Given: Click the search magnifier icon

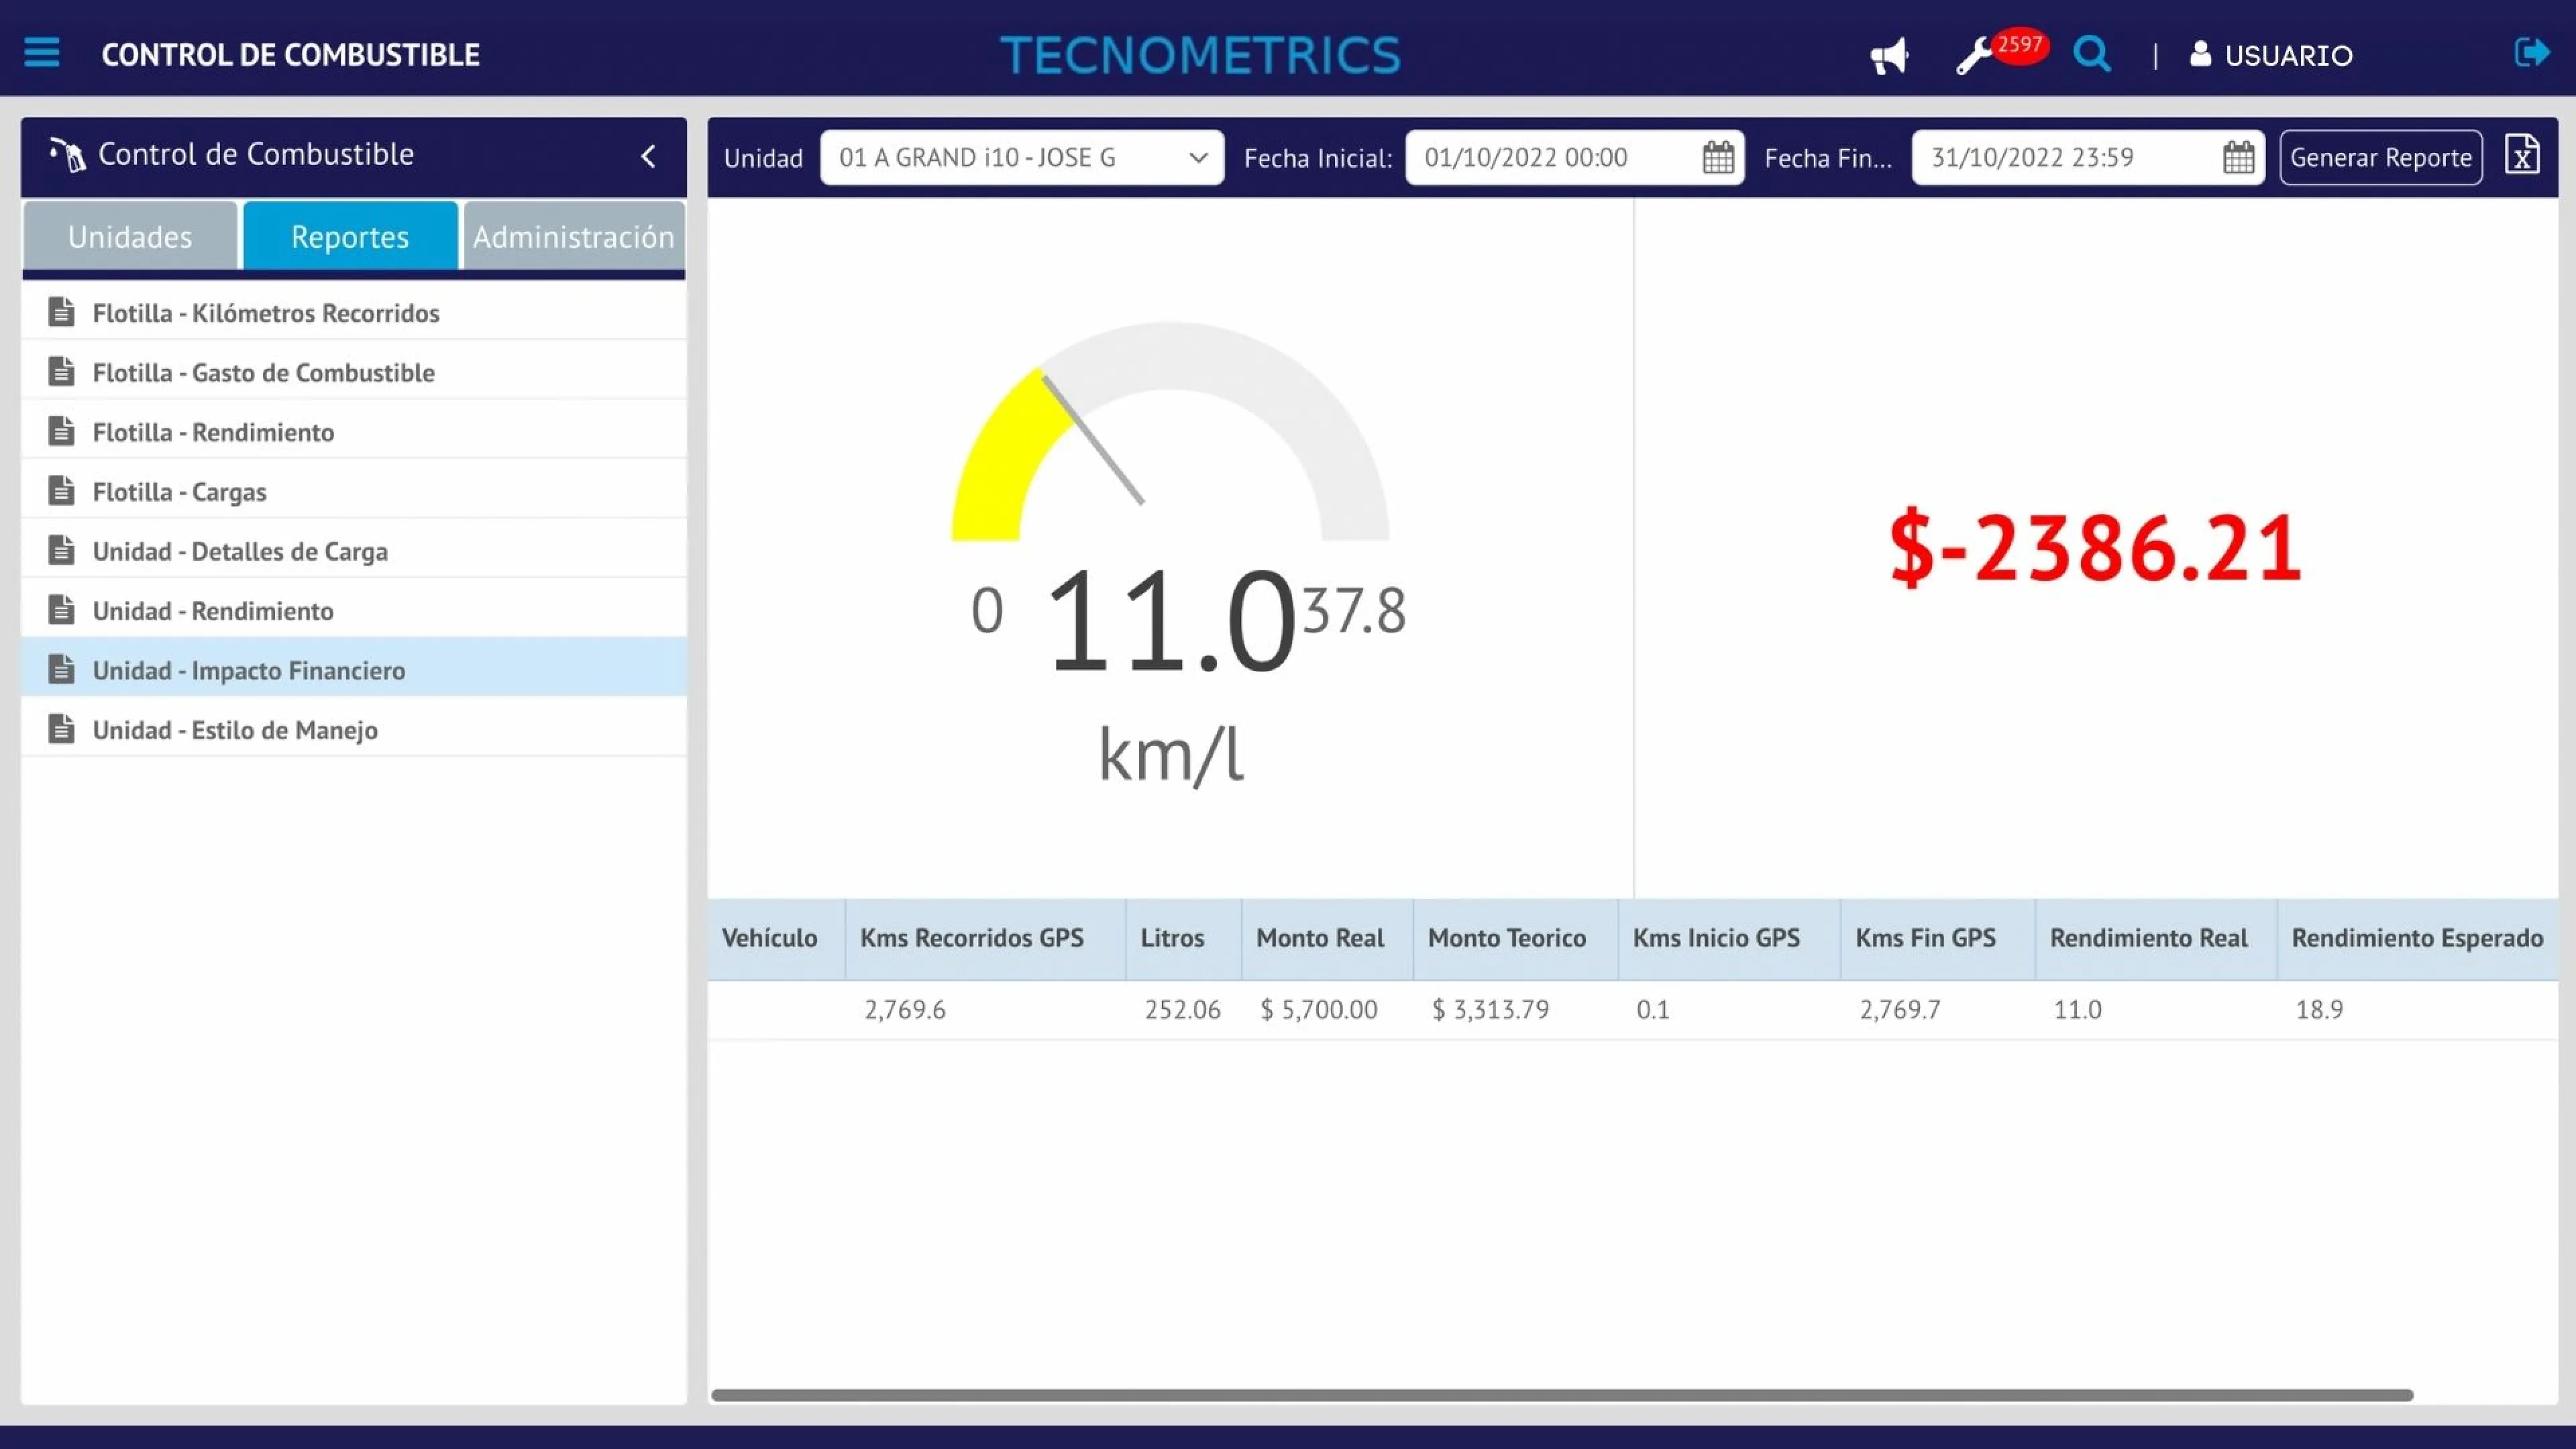Looking at the screenshot, I should pyautogui.click(x=2092, y=55).
